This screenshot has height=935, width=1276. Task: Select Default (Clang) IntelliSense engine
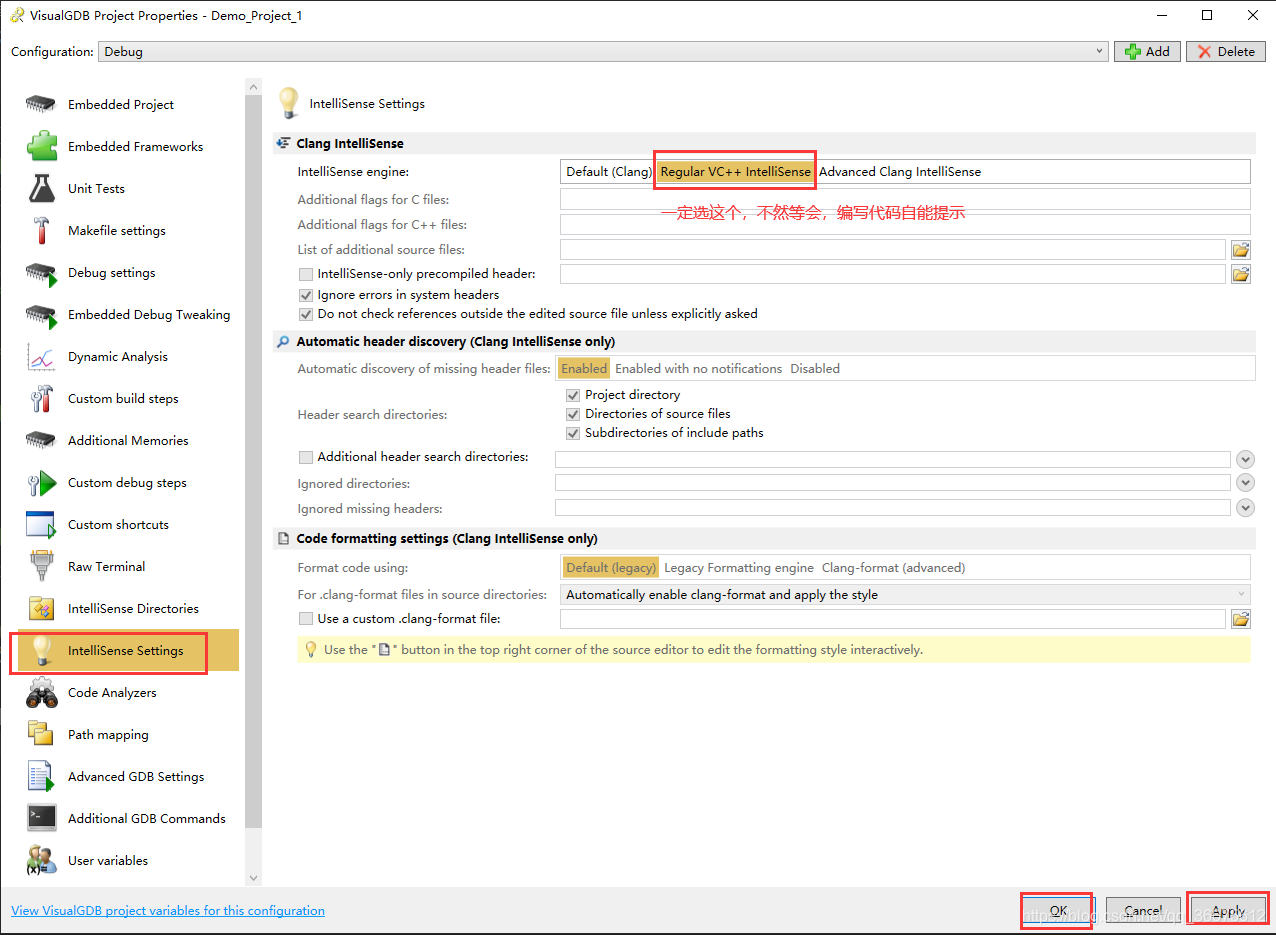608,172
